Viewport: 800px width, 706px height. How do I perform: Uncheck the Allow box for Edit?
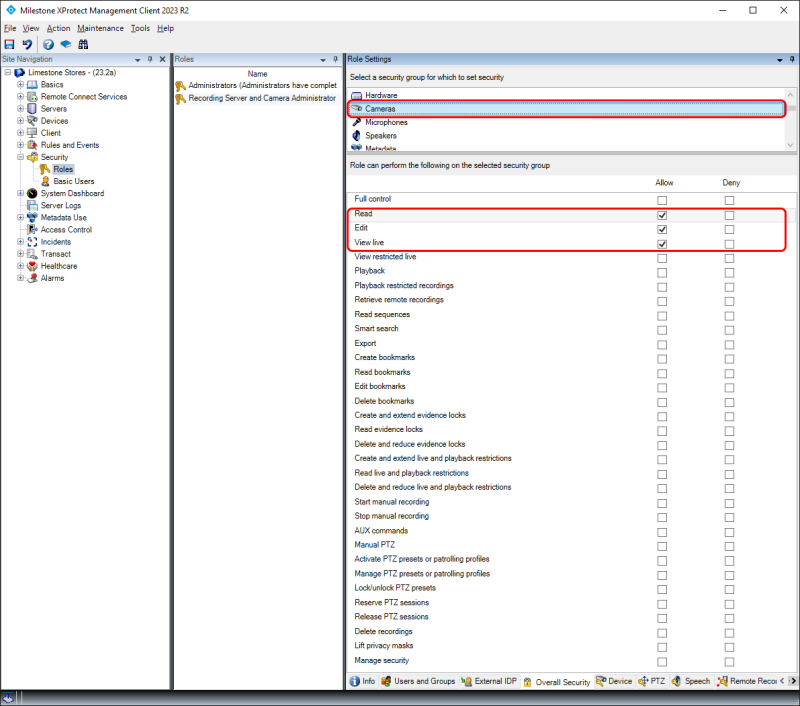pos(662,228)
